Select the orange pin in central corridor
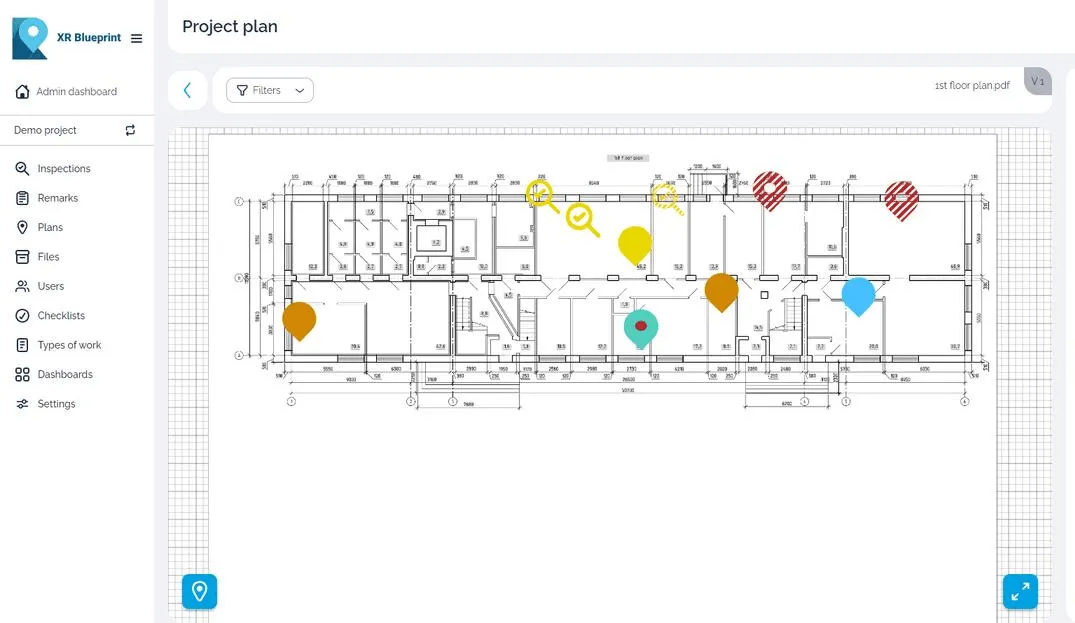This screenshot has width=1075, height=623. [x=721, y=292]
